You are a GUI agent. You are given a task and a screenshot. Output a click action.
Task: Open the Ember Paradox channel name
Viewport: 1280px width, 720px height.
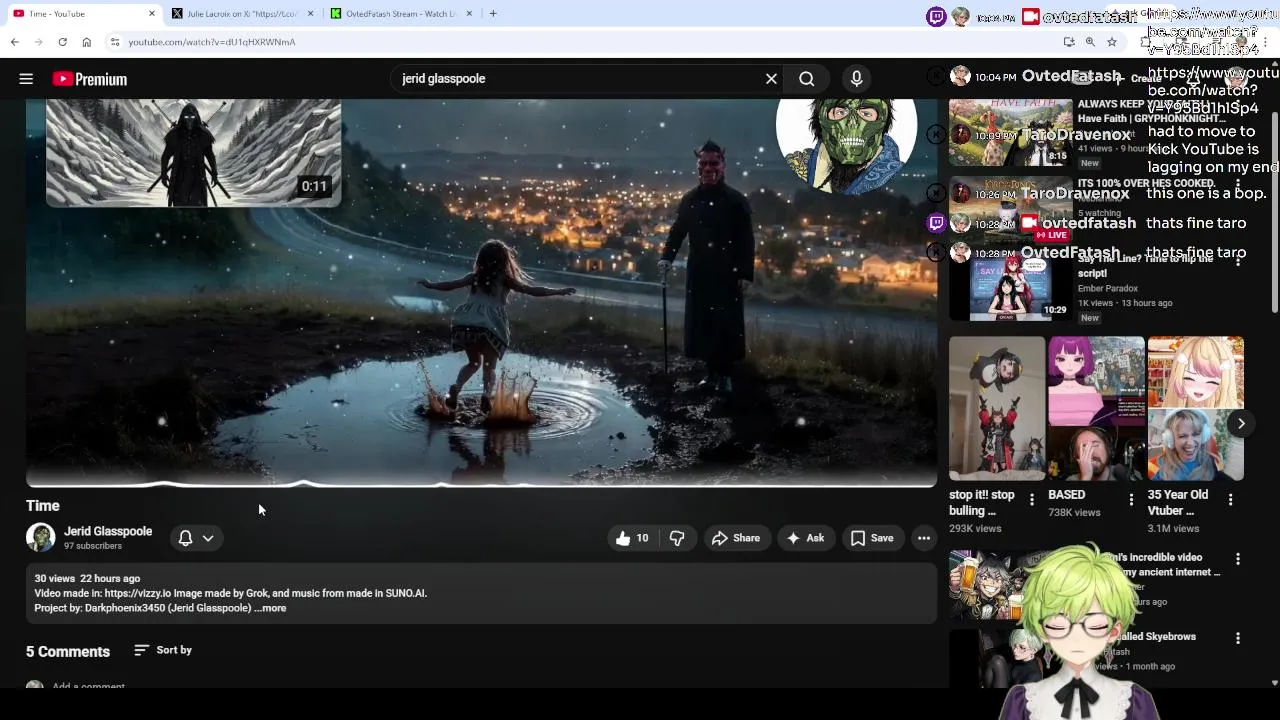coord(1108,288)
